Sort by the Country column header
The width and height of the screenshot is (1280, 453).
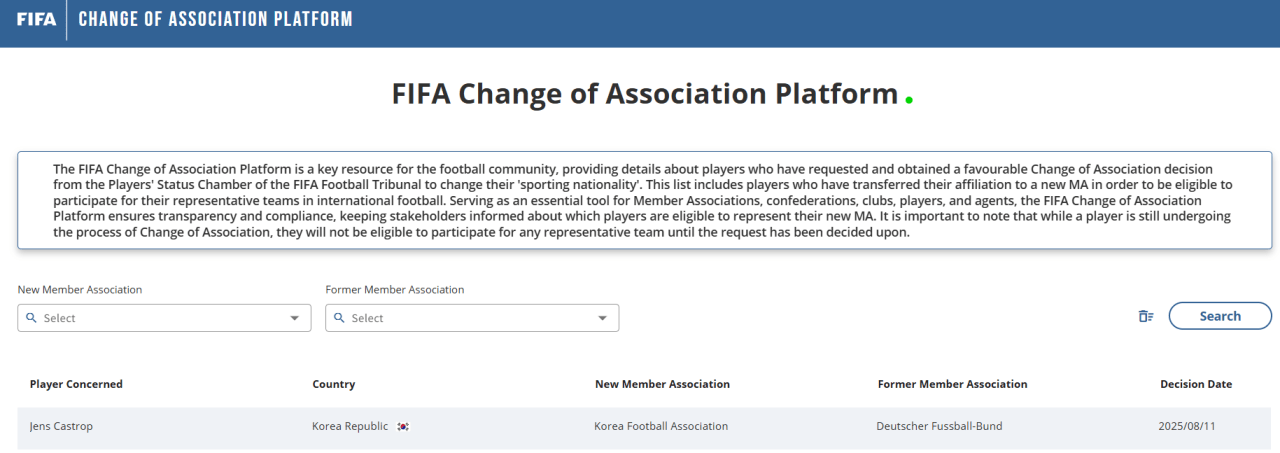333,384
